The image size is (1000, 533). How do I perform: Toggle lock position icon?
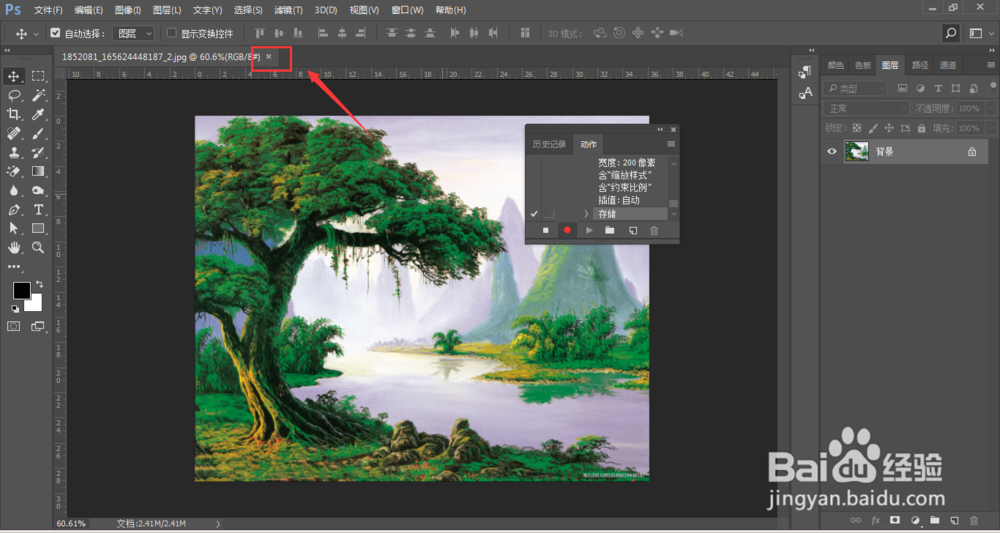tap(890, 128)
